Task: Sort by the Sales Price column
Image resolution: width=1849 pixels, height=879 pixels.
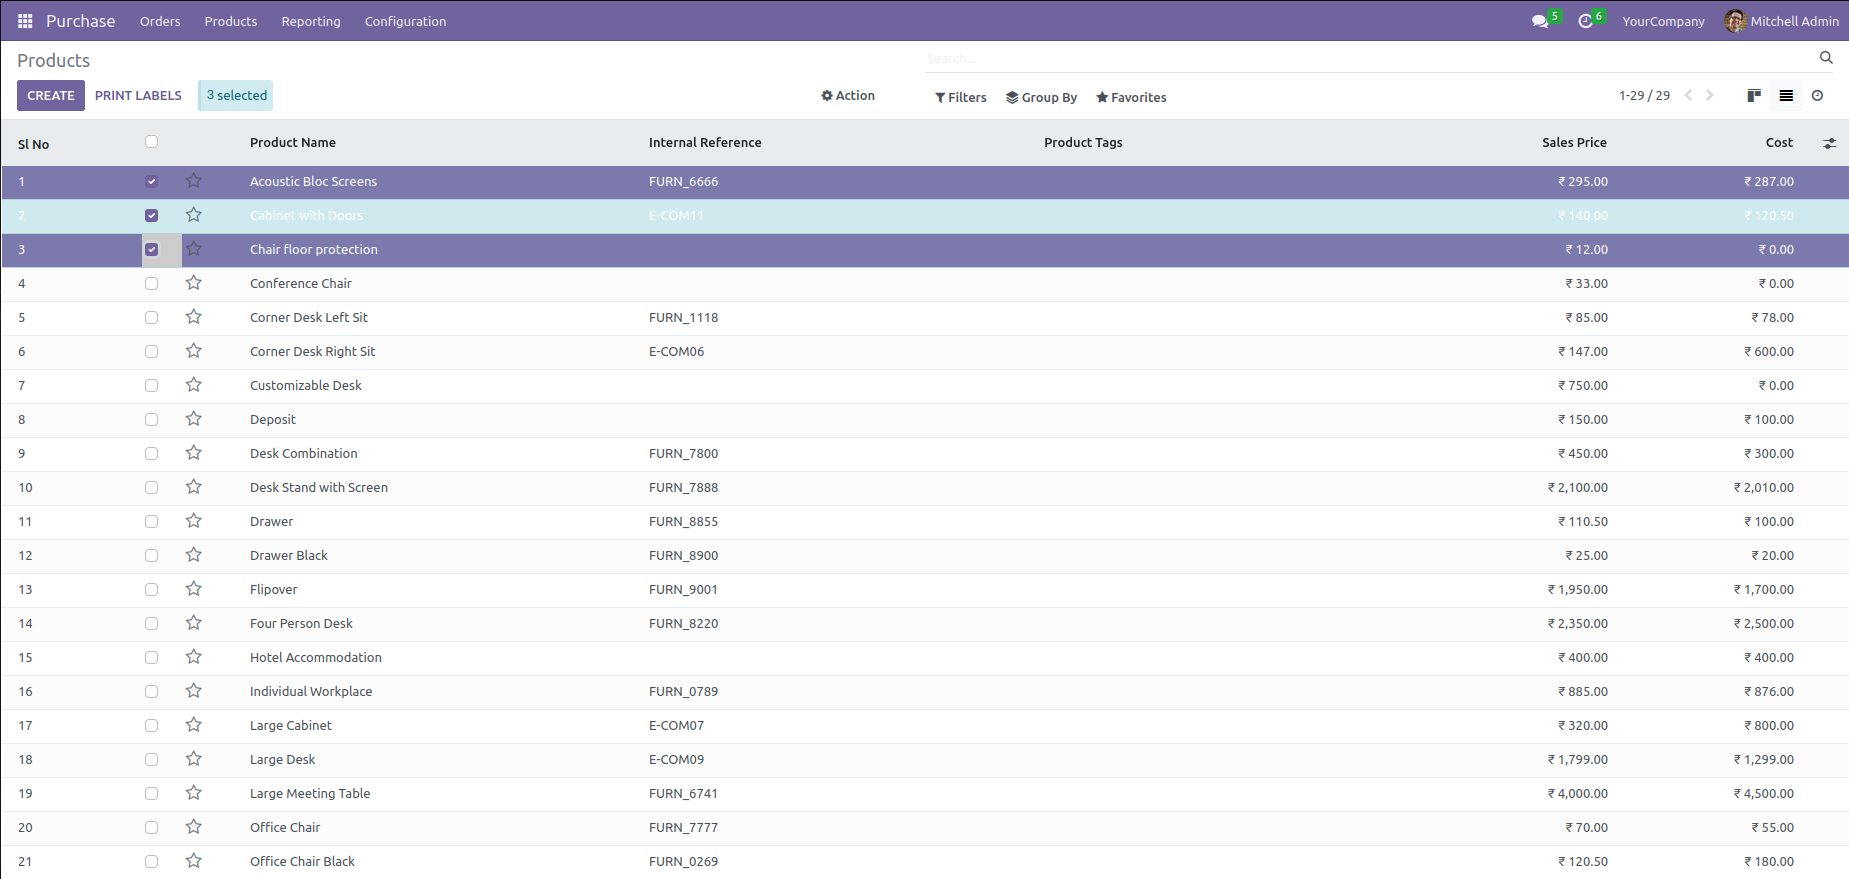Action: tap(1574, 143)
